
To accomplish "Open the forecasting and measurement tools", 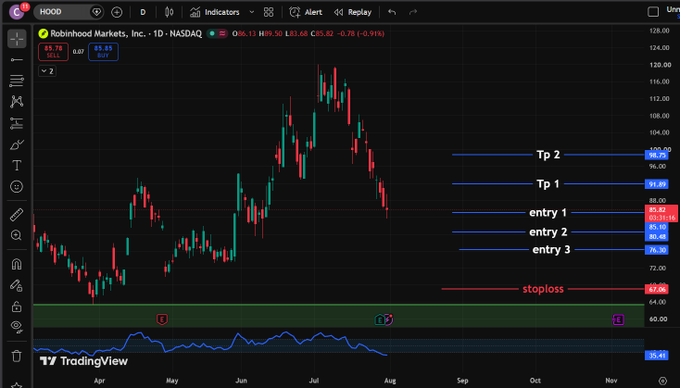I will point(16,123).
